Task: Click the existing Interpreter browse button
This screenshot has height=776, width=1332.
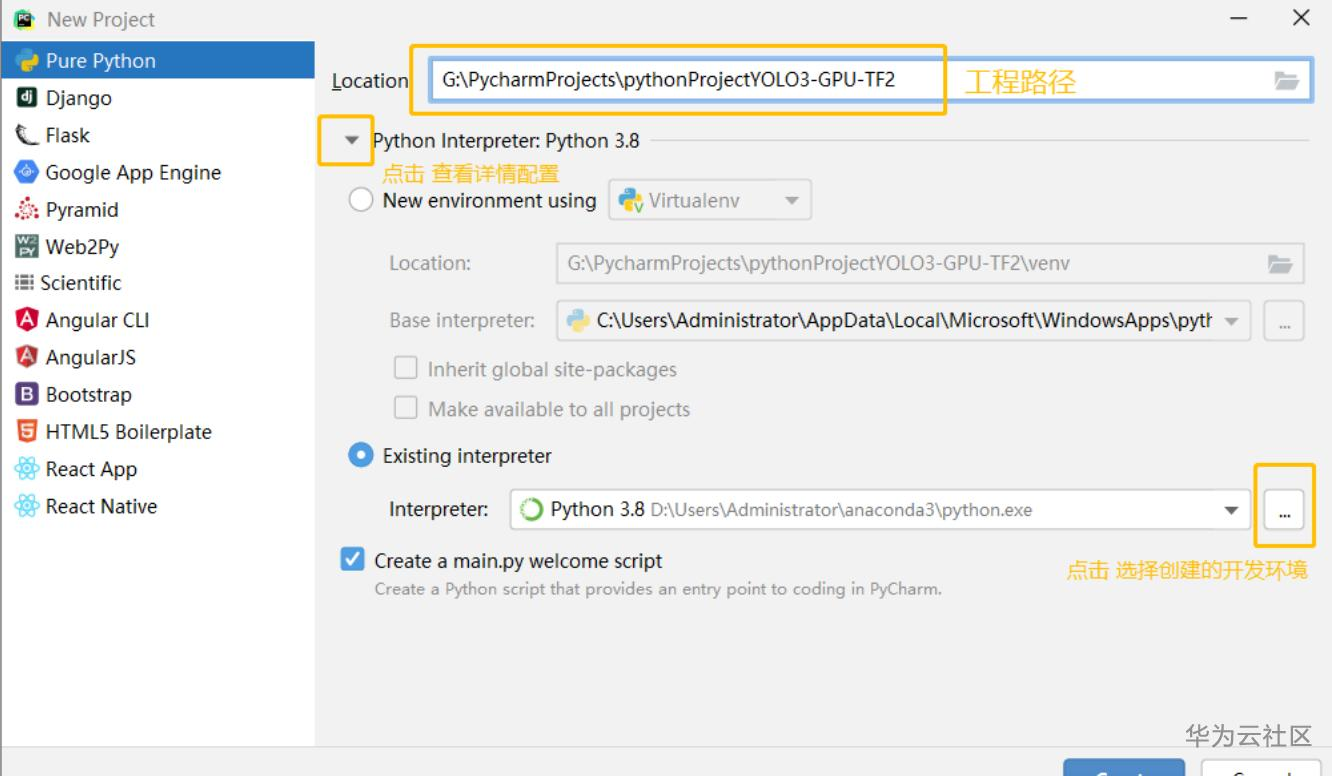Action: pyautogui.click(x=1284, y=510)
